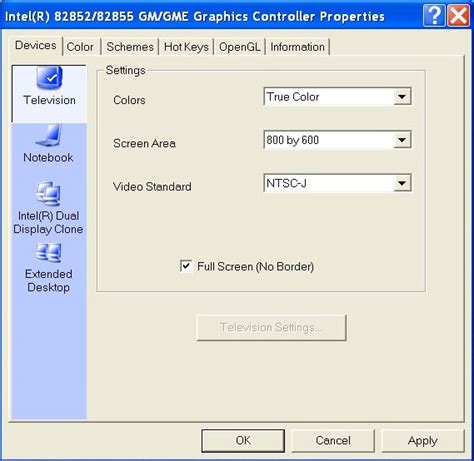Open the Hot Keys tab
This screenshot has height=461, width=474.
click(186, 47)
